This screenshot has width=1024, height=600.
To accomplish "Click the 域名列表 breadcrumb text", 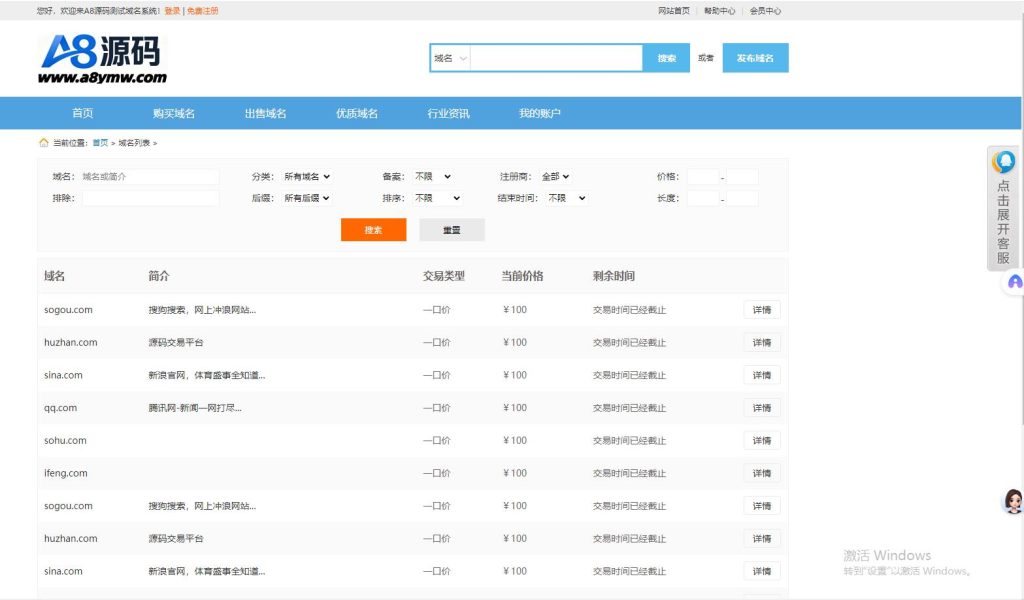I will point(134,142).
